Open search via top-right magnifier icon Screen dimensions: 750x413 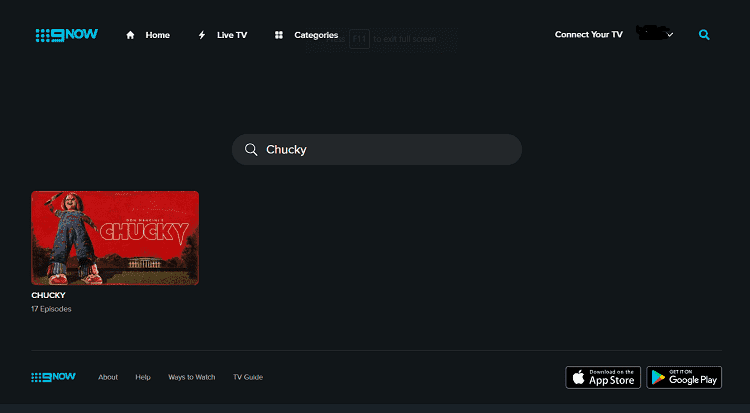[704, 34]
